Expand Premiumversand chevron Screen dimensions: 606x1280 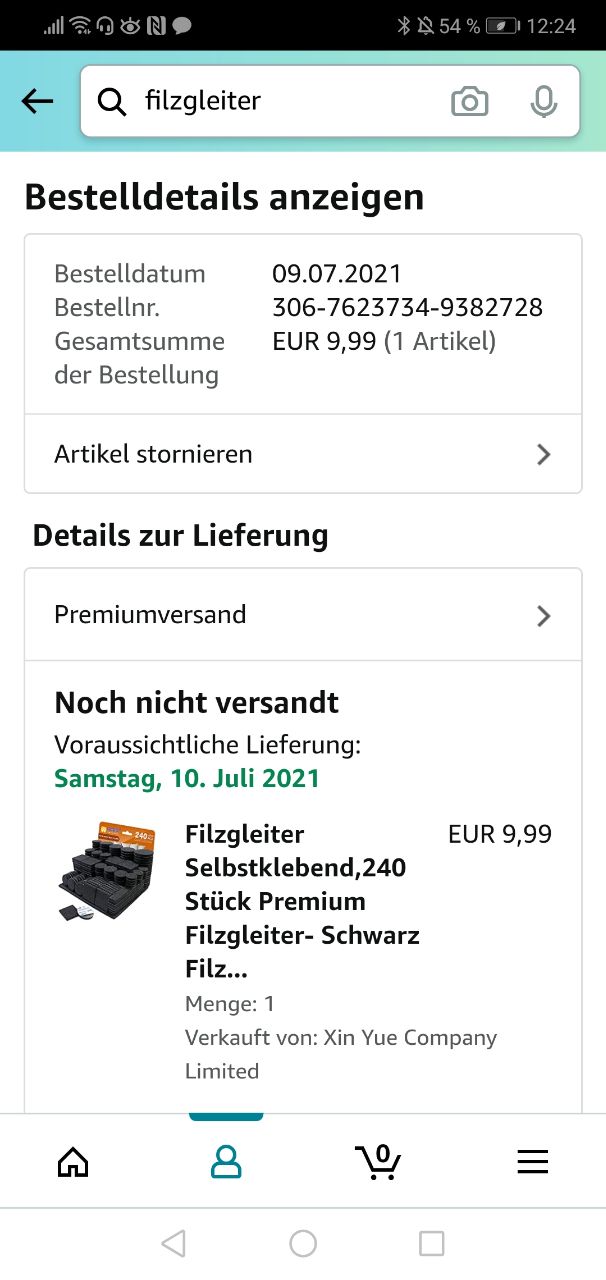coord(544,615)
